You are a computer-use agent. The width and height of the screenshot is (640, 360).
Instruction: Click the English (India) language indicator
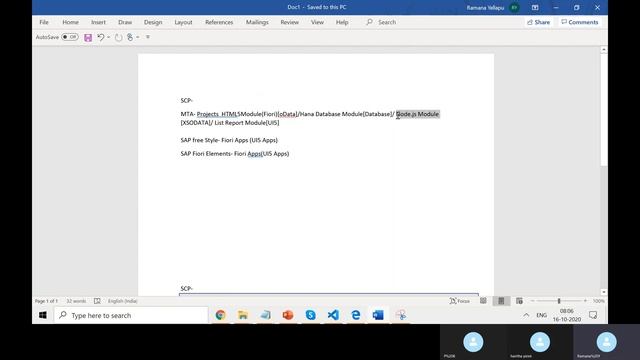pyautogui.click(x=122, y=301)
